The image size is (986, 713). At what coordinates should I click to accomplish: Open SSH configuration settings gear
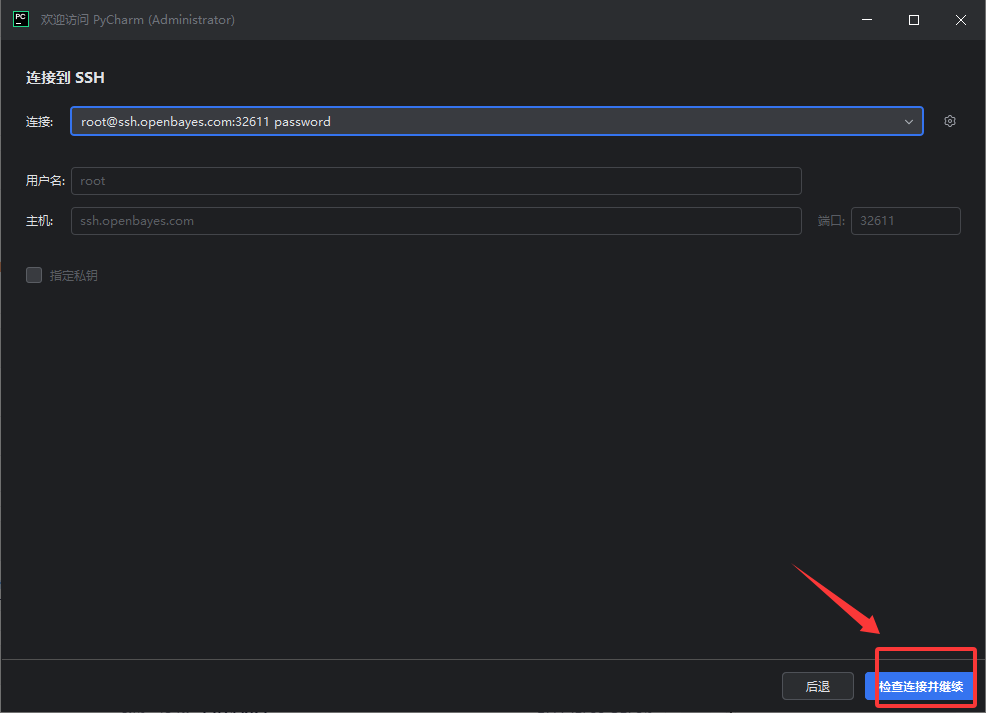[950, 121]
